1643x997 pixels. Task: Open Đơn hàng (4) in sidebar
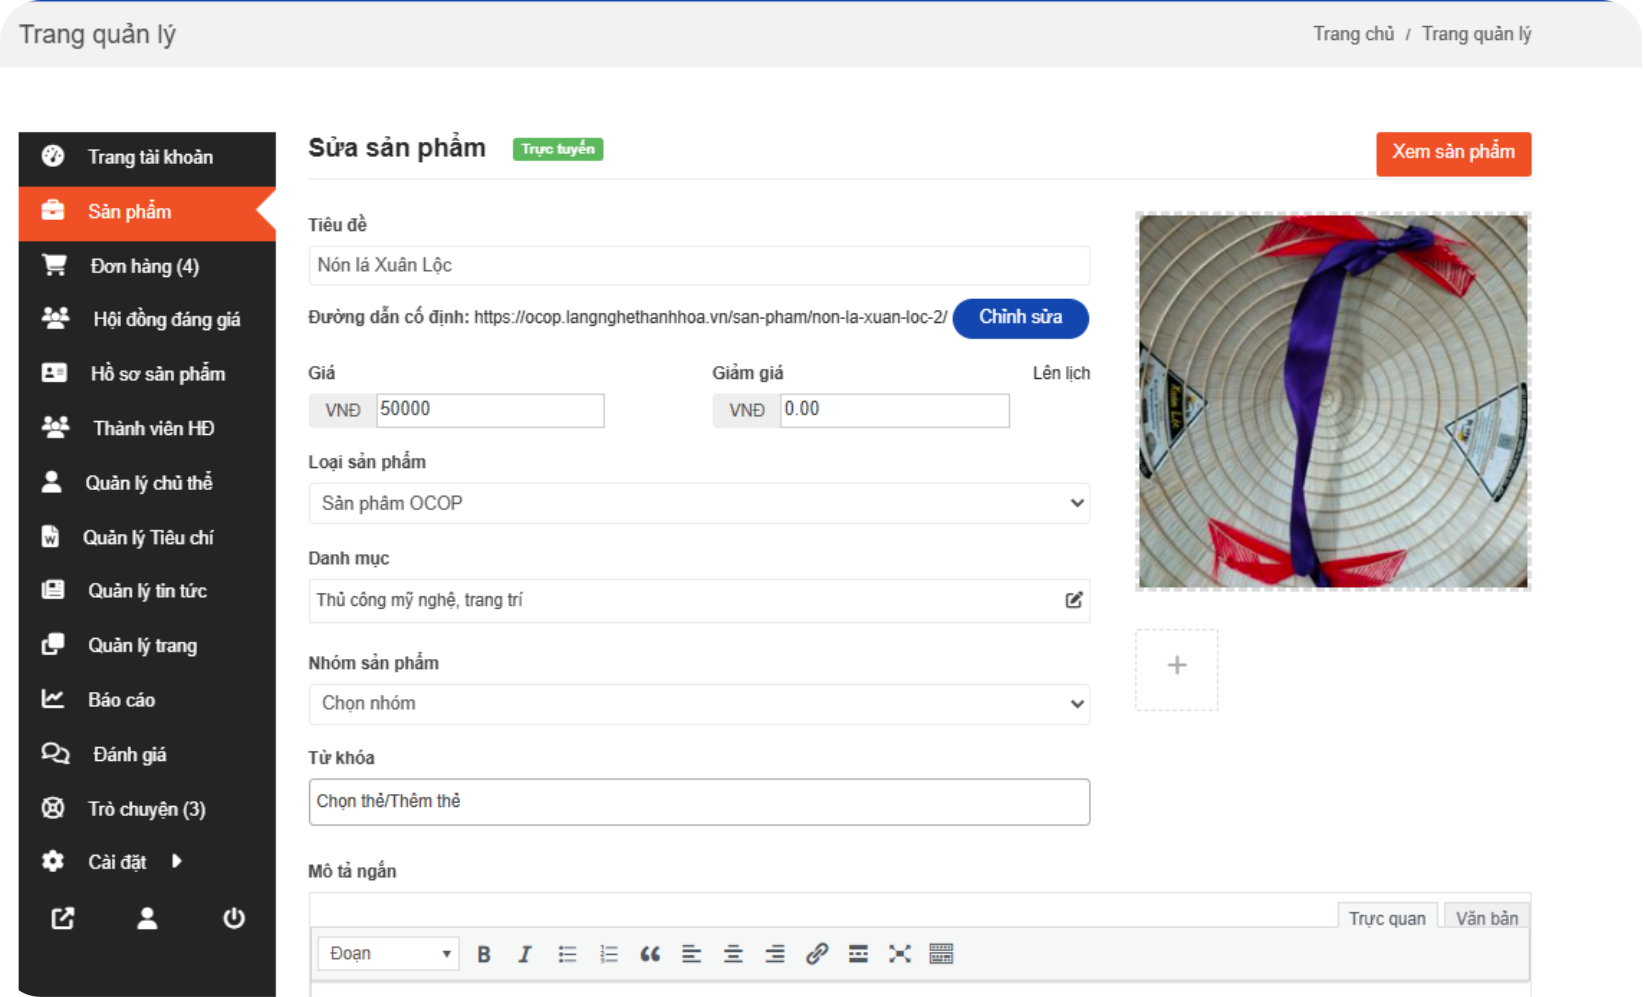point(145,266)
